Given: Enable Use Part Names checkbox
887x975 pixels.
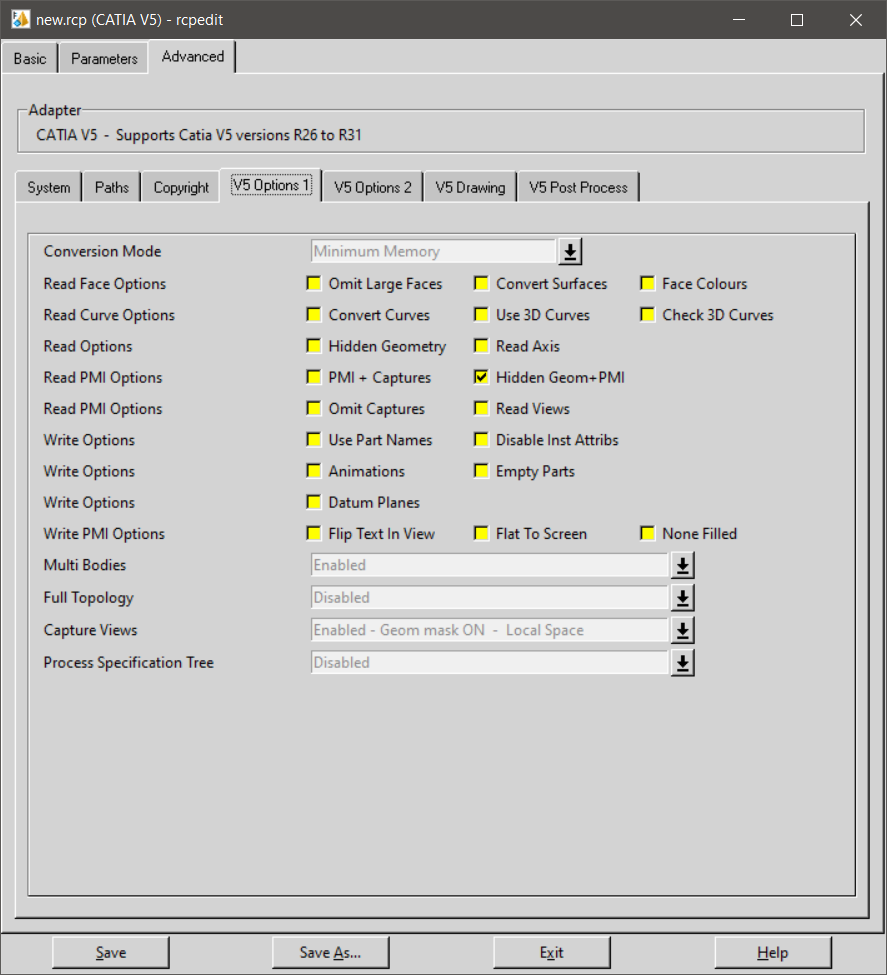Looking at the screenshot, I should pyautogui.click(x=314, y=440).
